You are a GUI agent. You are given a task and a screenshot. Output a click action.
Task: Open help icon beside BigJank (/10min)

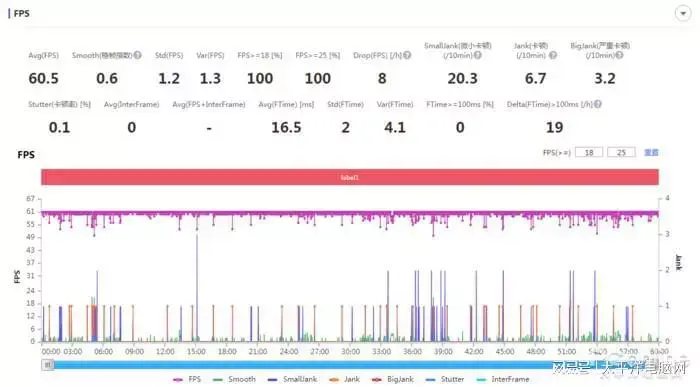pos(619,55)
